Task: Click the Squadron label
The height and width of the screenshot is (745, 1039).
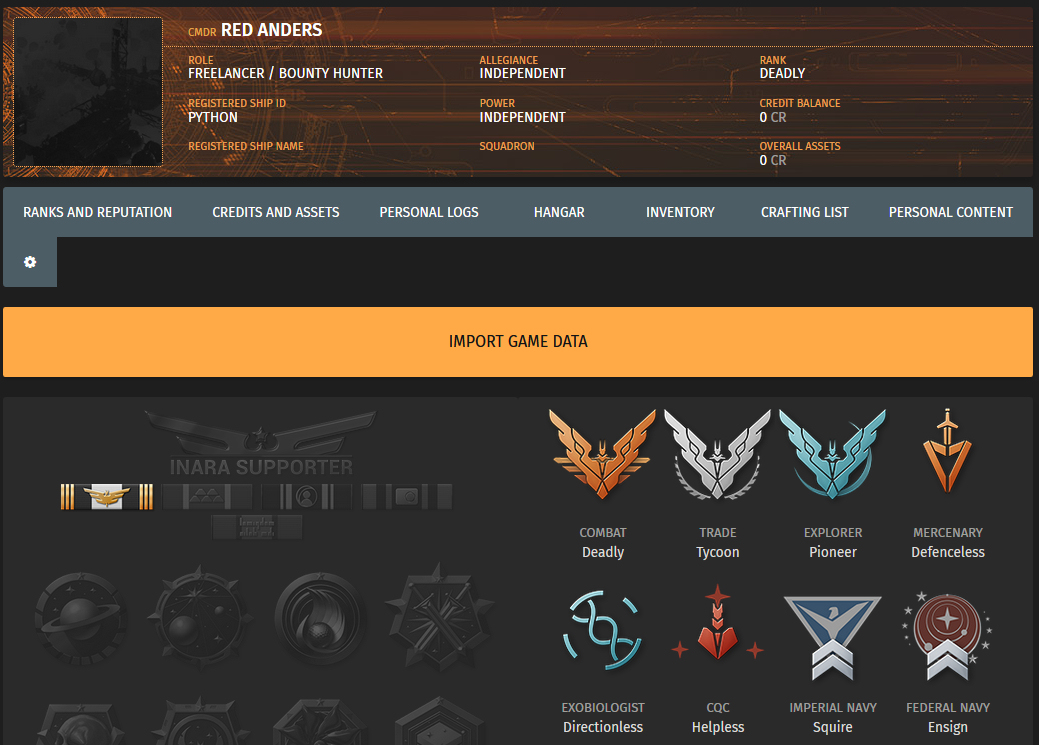Action: (x=507, y=146)
